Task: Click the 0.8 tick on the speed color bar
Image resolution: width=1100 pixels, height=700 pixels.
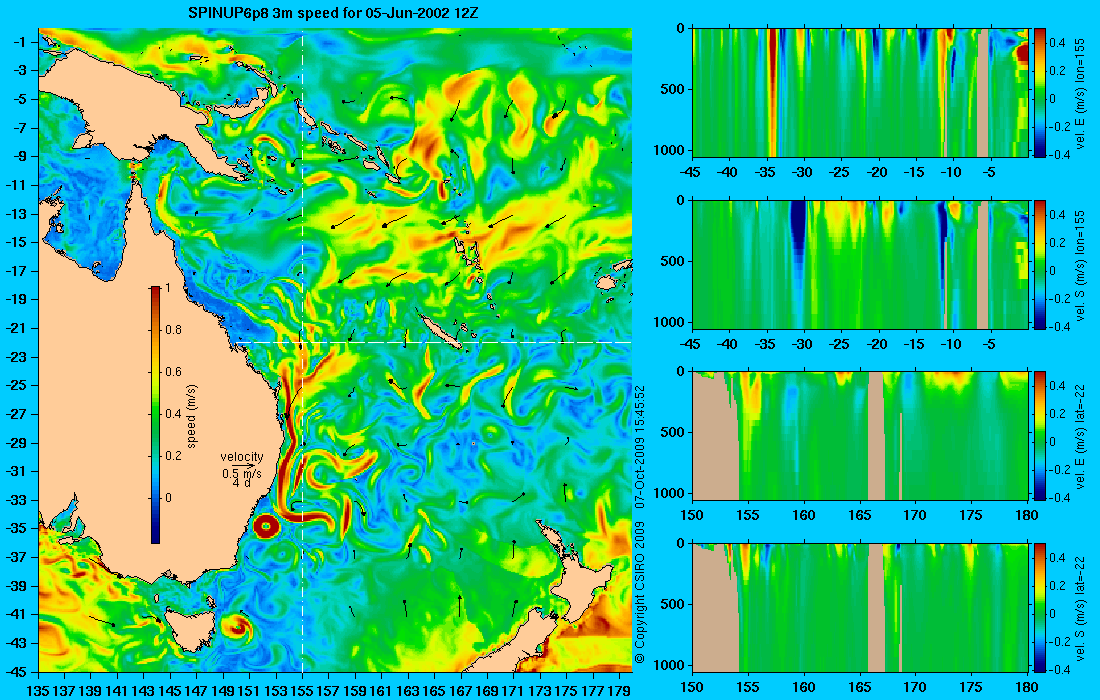Action: pos(173,330)
